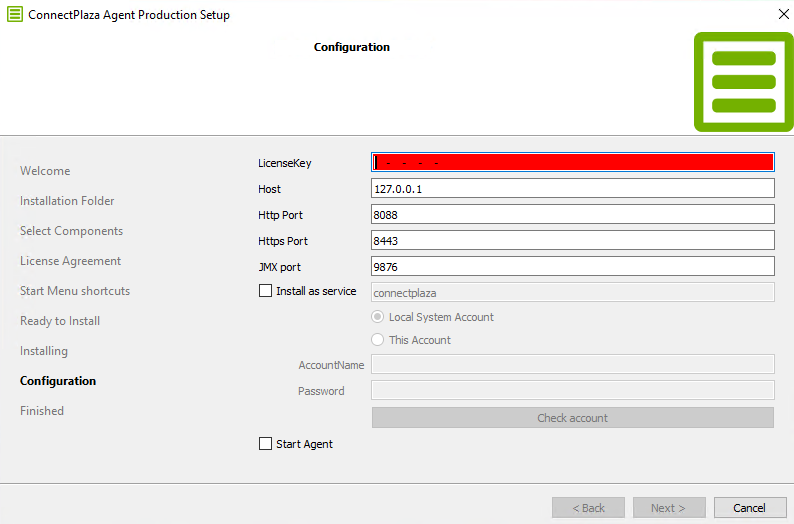Click the large green ConnectPlaza logo
This screenshot has width=794, height=524.
click(743, 82)
